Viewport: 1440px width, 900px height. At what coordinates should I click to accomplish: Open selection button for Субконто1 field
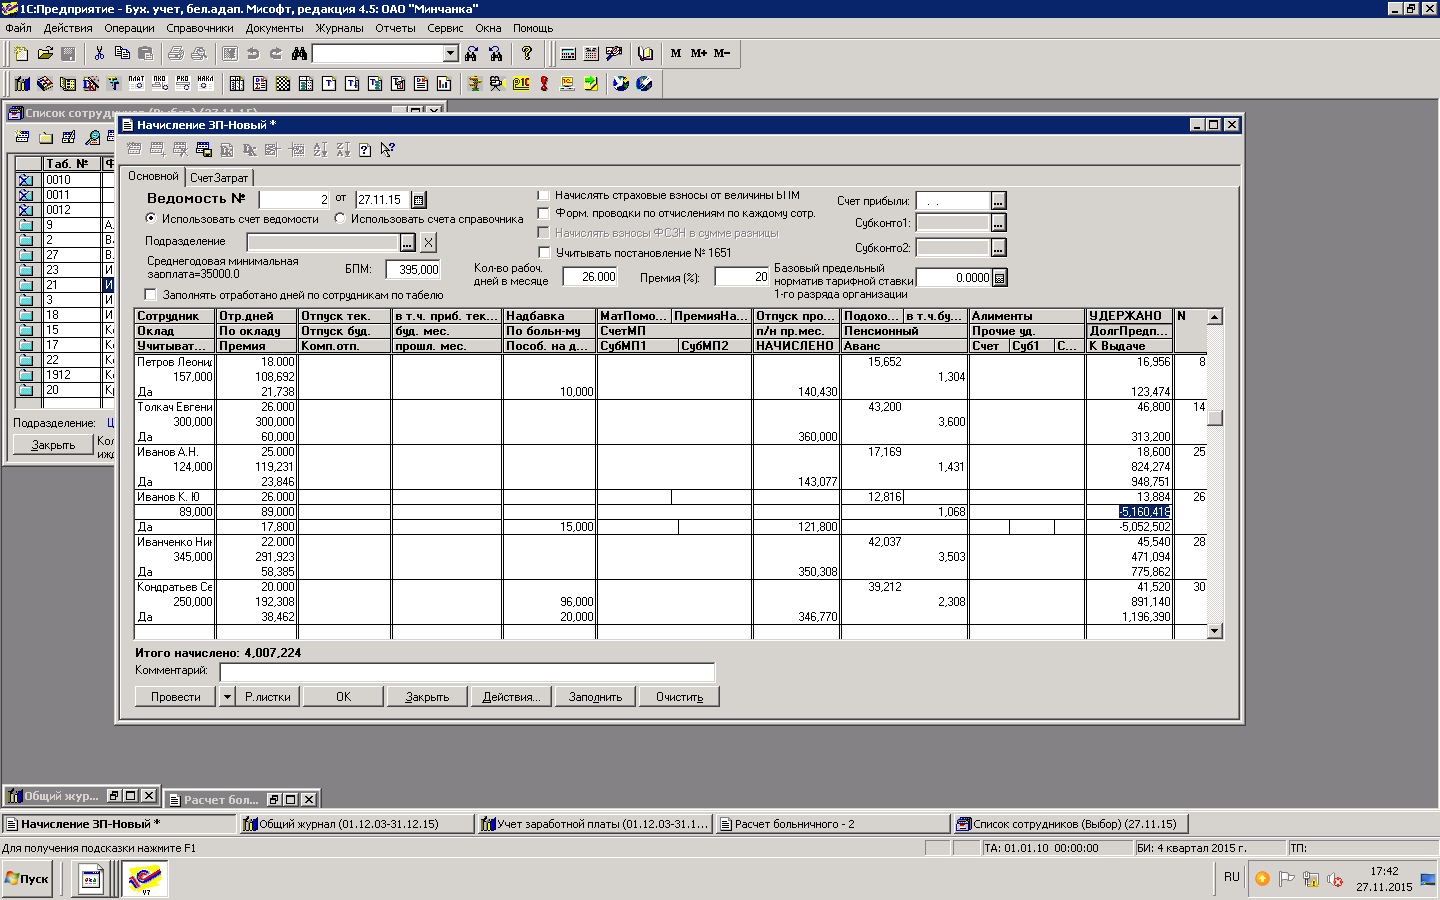click(998, 223)
